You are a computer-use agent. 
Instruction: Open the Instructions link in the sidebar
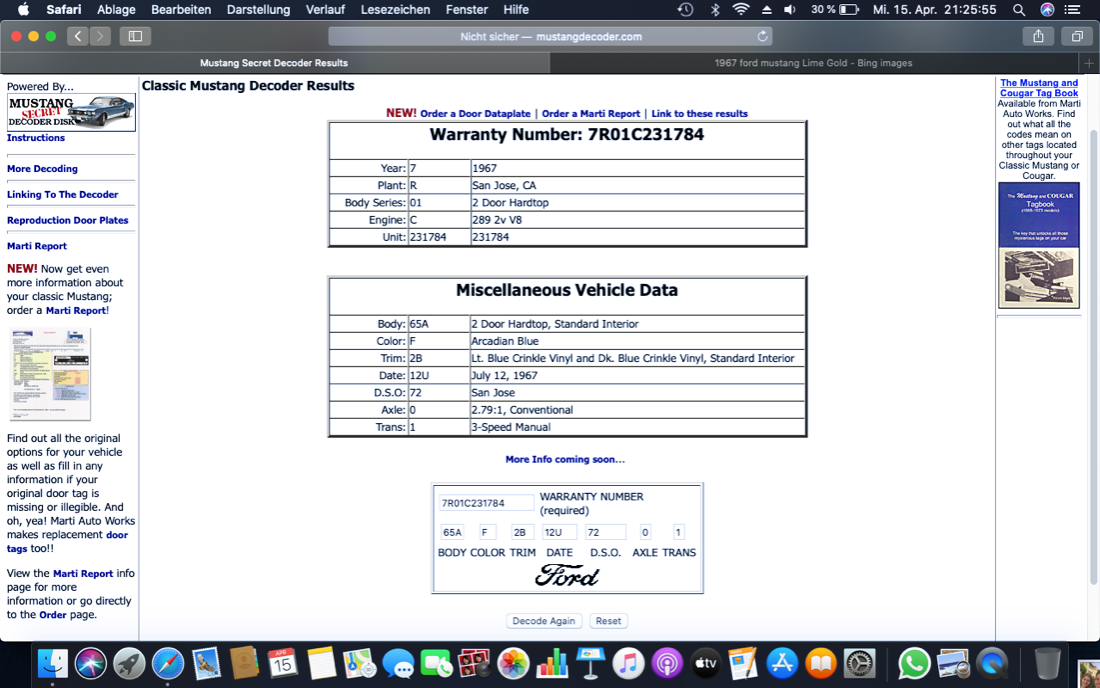click(36, 137)
